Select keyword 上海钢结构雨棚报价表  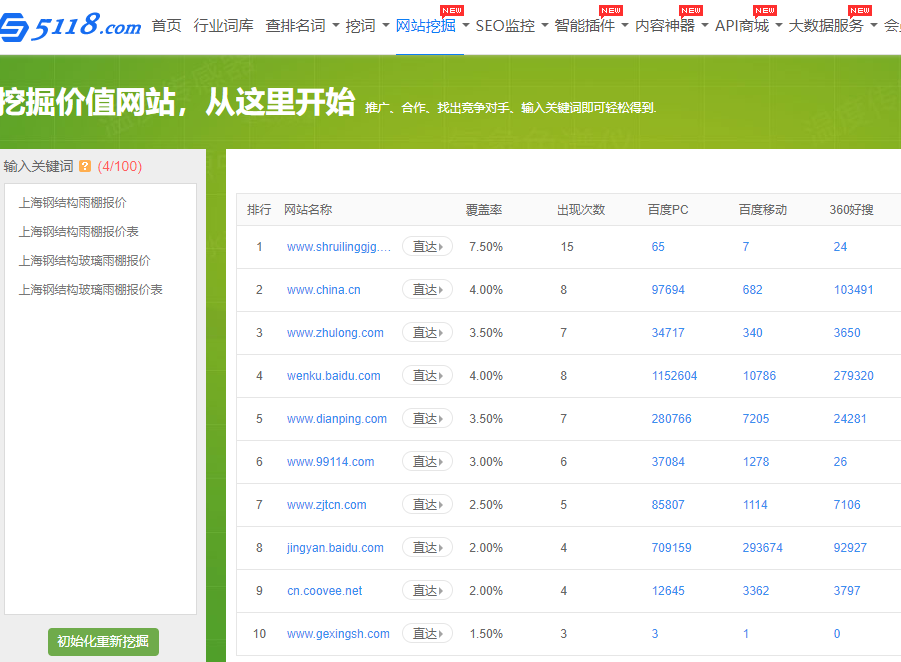[x=79, y=232]
